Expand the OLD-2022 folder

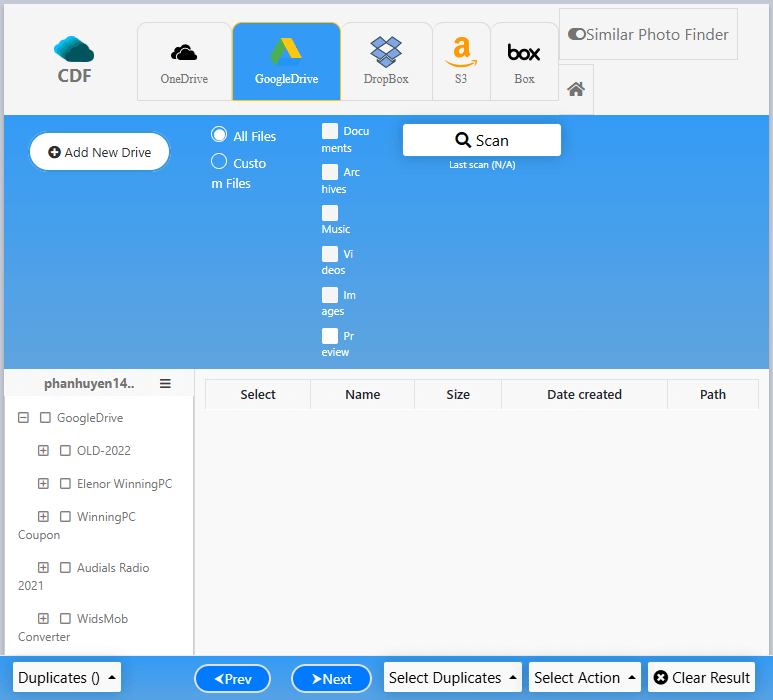coord(43,451)
